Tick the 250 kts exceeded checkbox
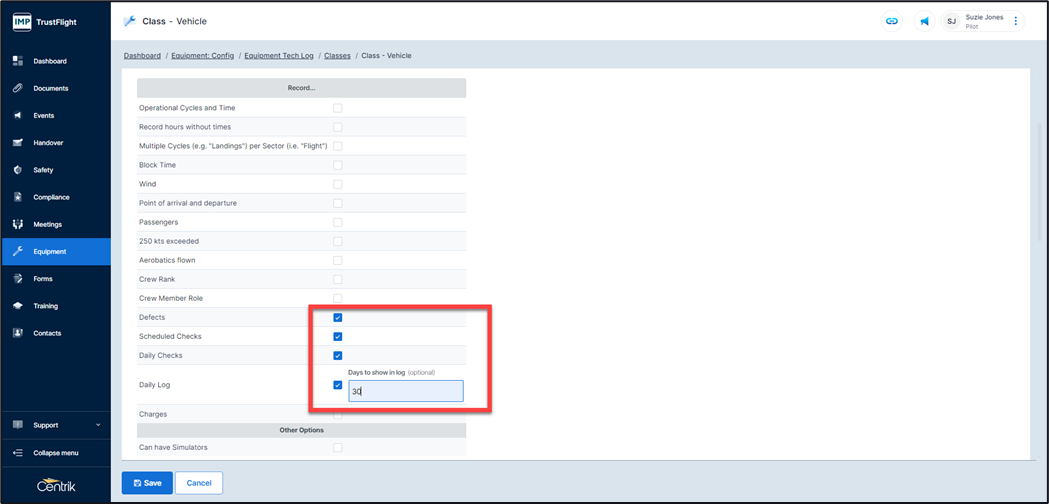 [x=338, y=241]
